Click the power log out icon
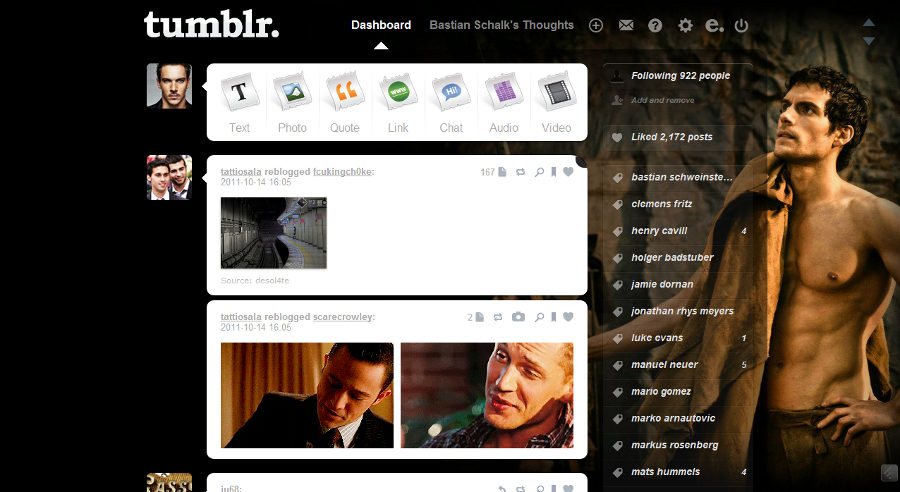 (741, 25)
